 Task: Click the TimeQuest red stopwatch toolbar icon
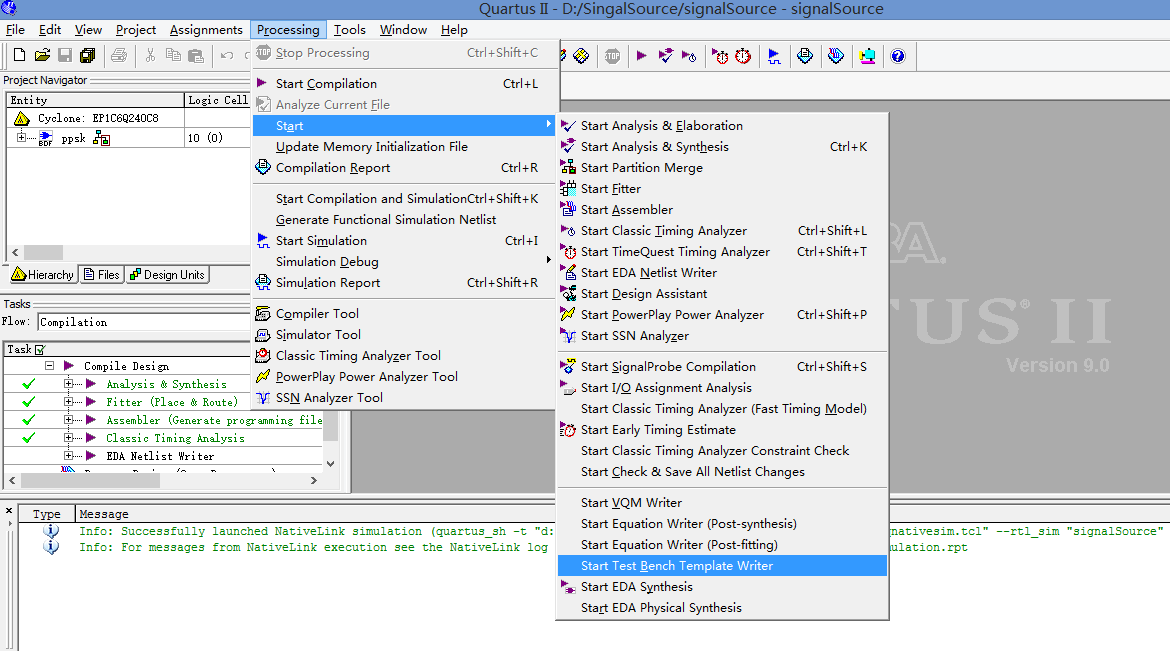[743, 56]
